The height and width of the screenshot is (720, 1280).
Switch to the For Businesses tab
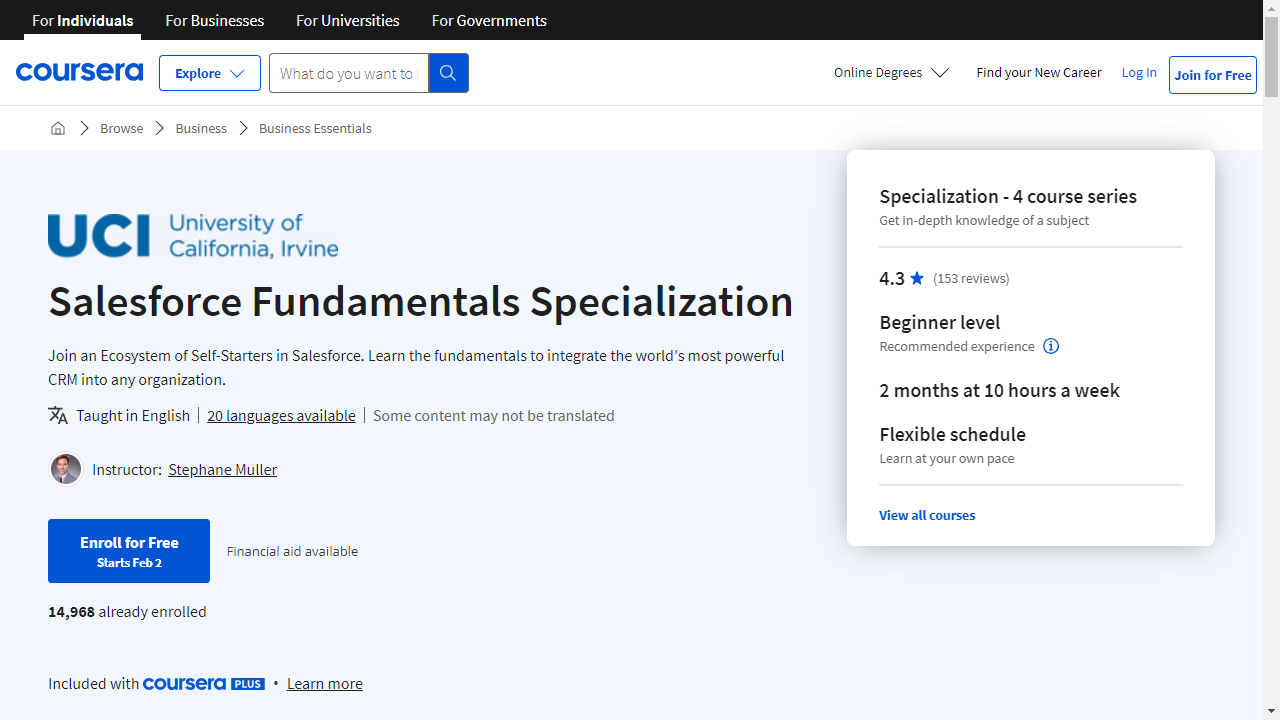(215, 20)
